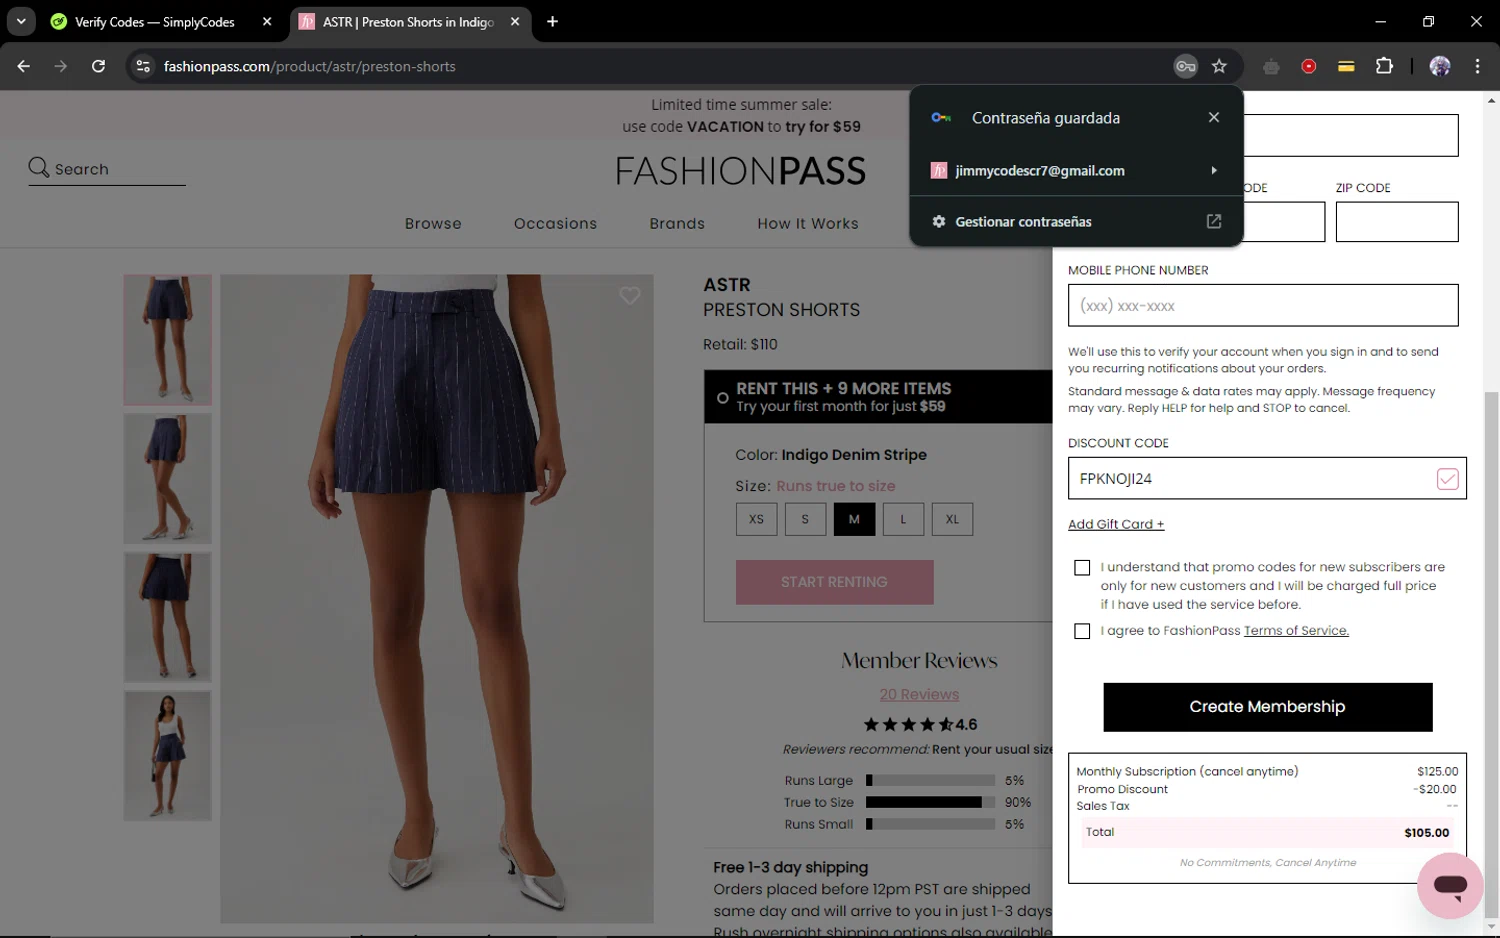The height and width of the screenshot is (938, 1500).
Task: Select size XL
Action: [x=952, y=519]
